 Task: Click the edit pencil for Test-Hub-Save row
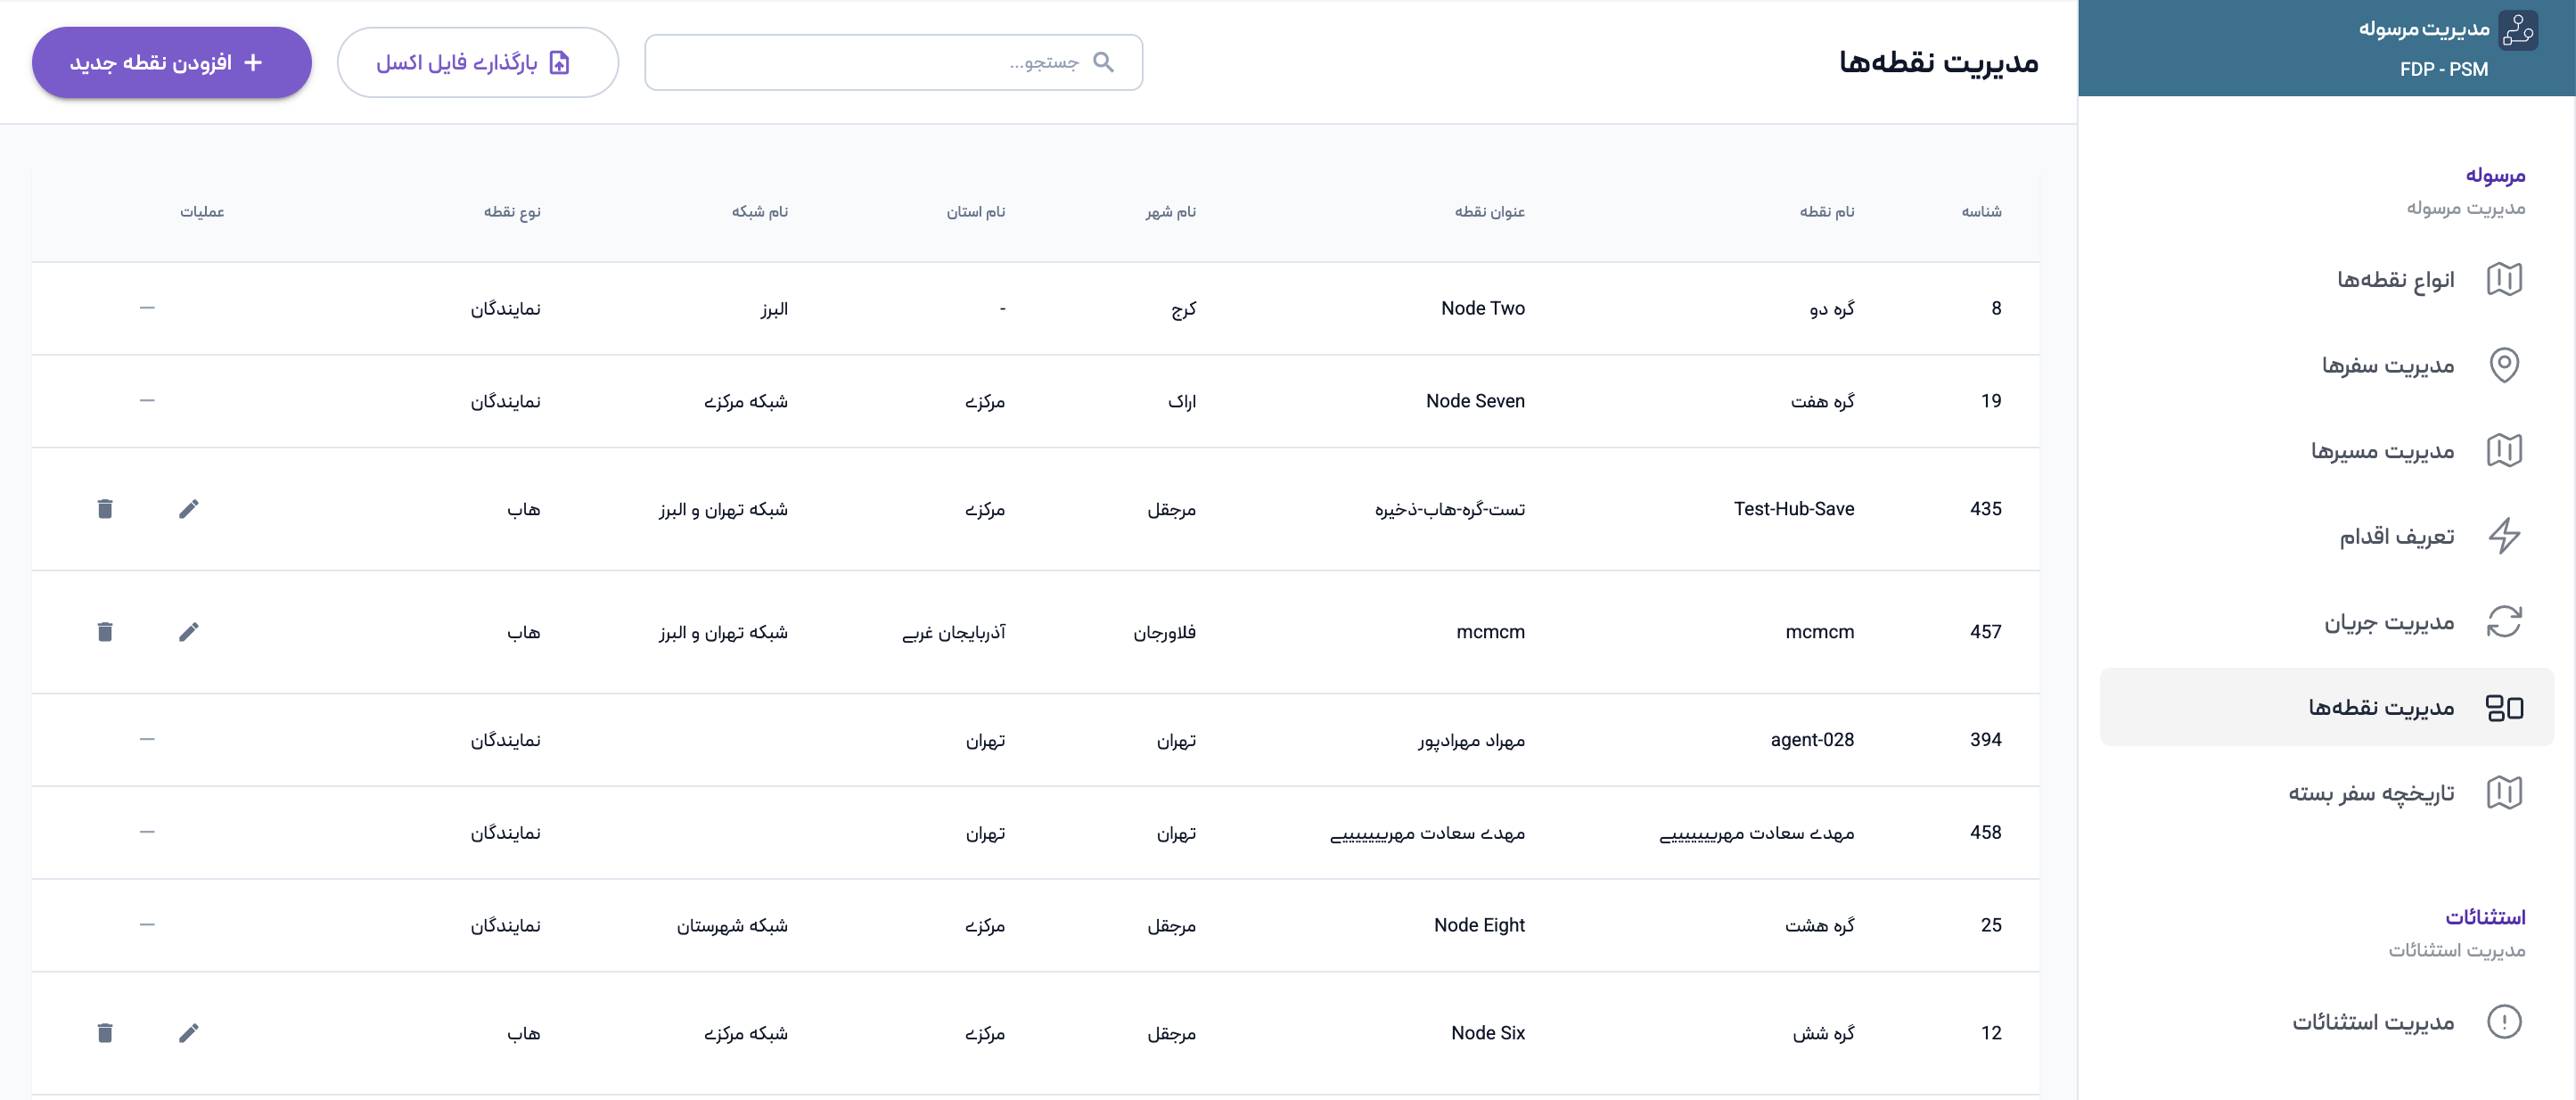189,509
